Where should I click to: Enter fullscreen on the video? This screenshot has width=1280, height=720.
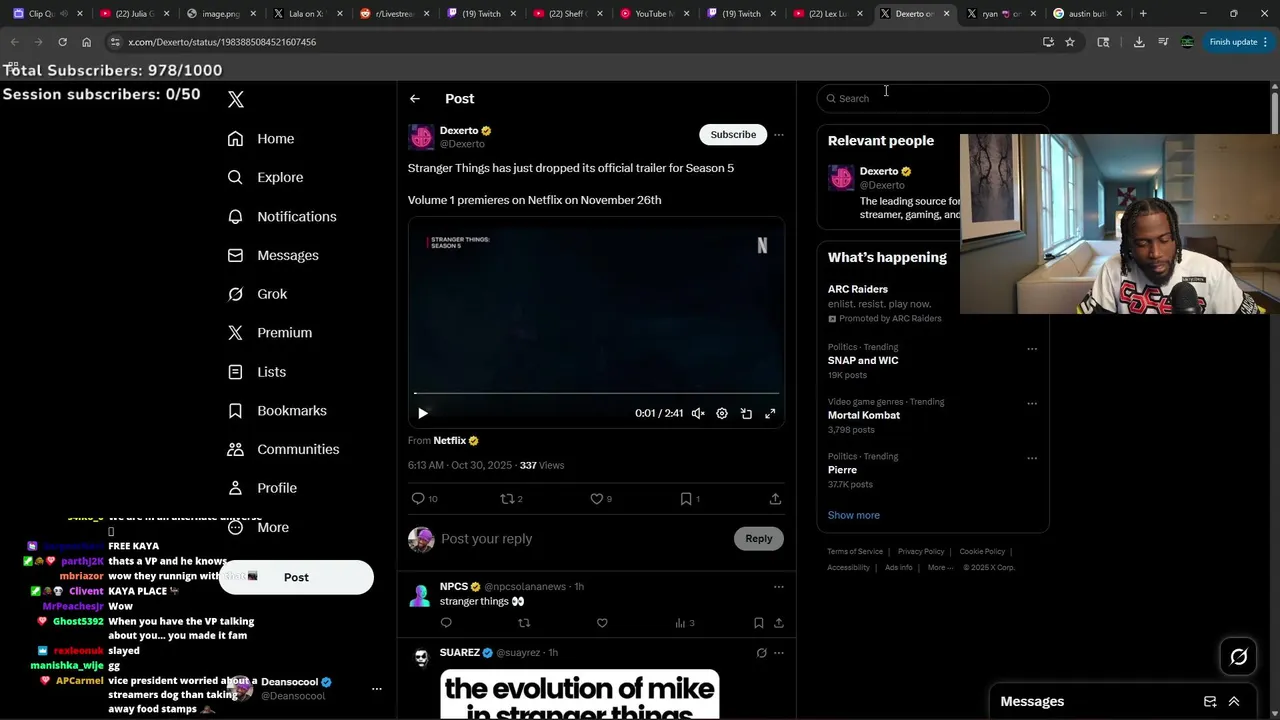click(770, 413)
